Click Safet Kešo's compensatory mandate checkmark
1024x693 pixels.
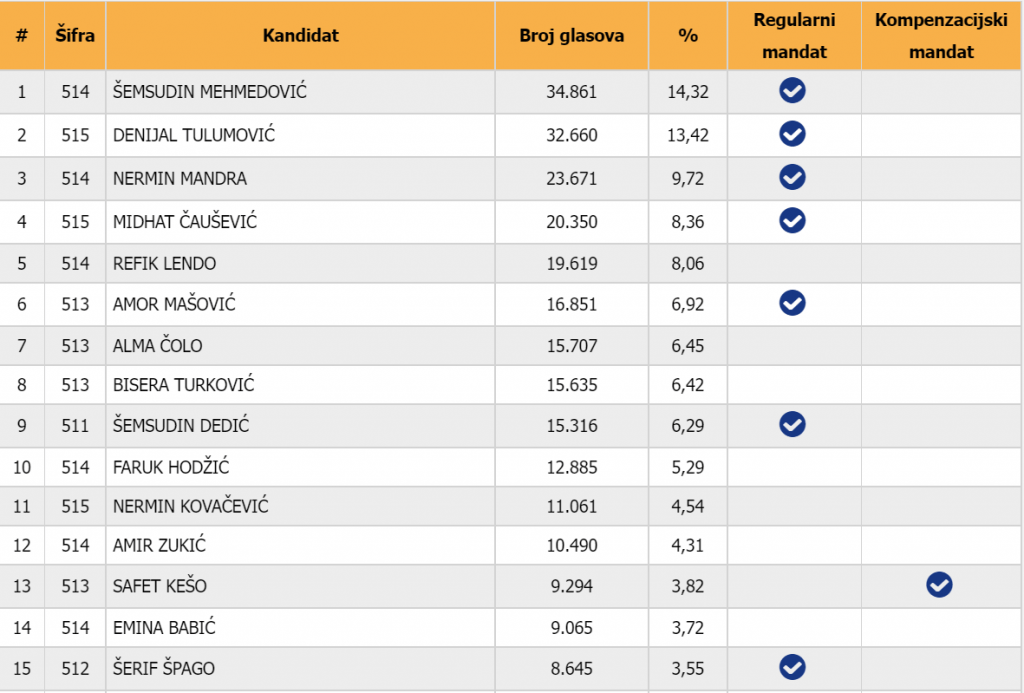pos(939,585)
